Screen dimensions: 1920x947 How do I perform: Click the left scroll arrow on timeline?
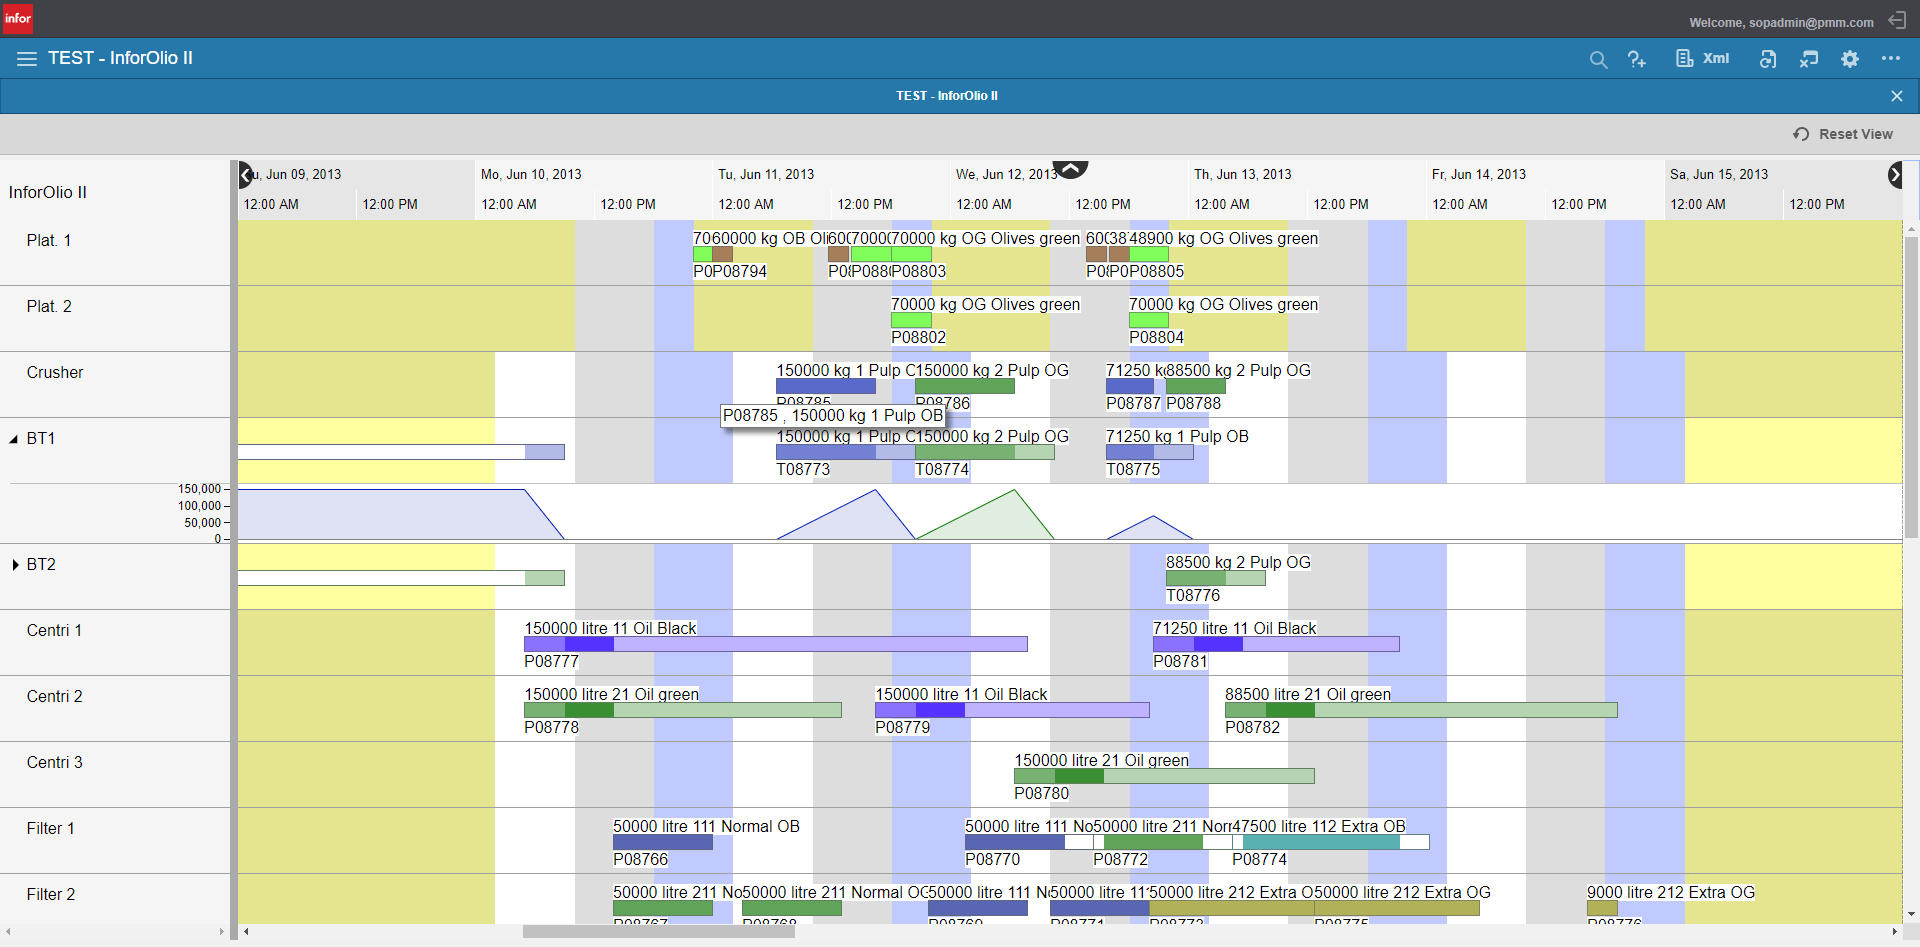click(x=243, y=175)
